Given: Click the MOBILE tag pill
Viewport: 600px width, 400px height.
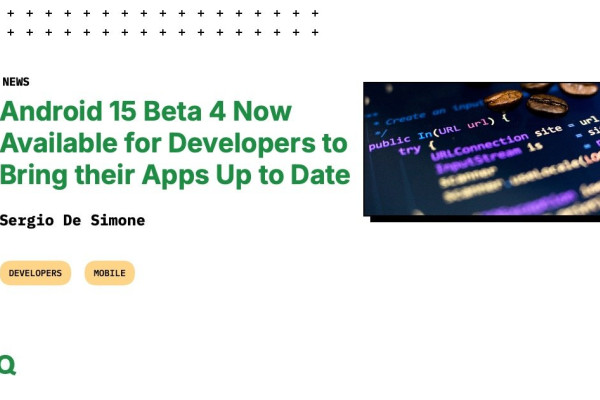Looking at the screenshot, I should 109,273.
